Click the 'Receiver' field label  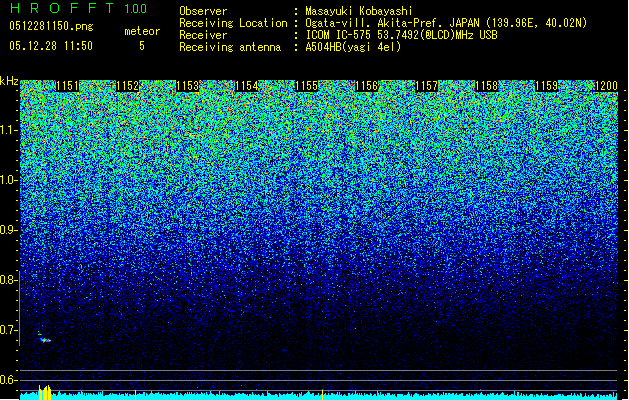point(203,35)
